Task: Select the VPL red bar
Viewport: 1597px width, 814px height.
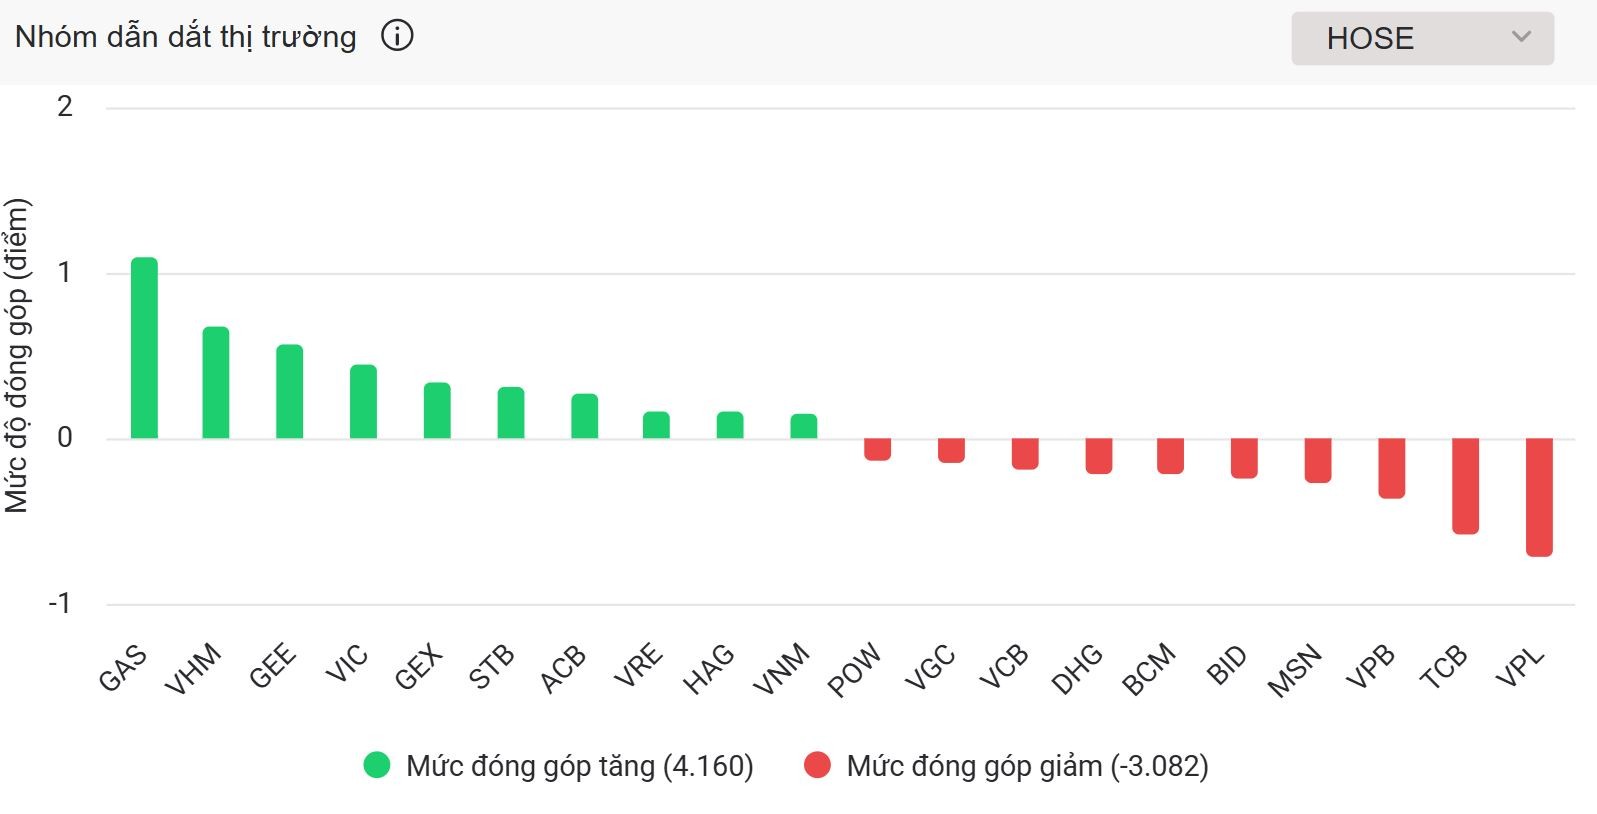Action: [1539, 496]
